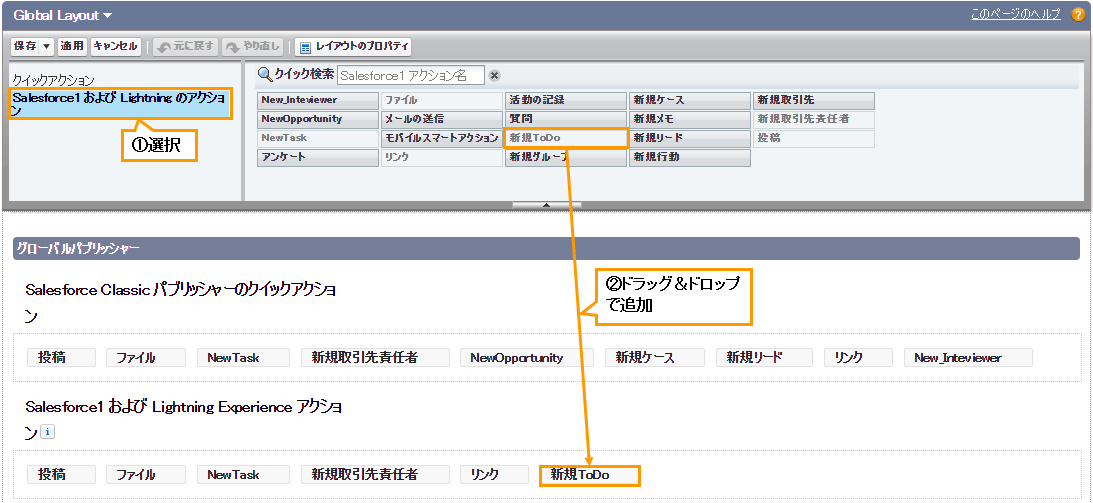
Task: Select メールの送信 in the action palette
Action: click(441, 119)
